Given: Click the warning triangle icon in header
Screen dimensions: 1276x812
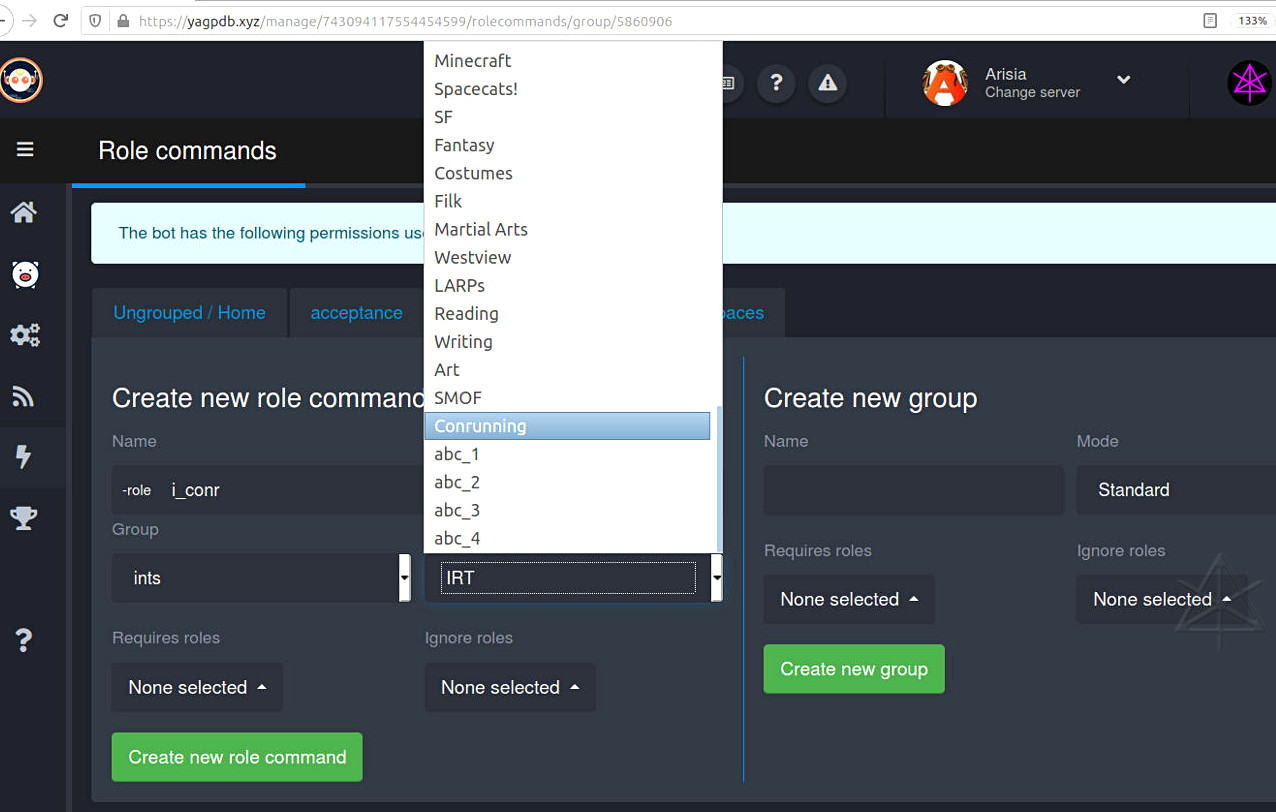Looking at the screenshot, I should pos(827,84).
